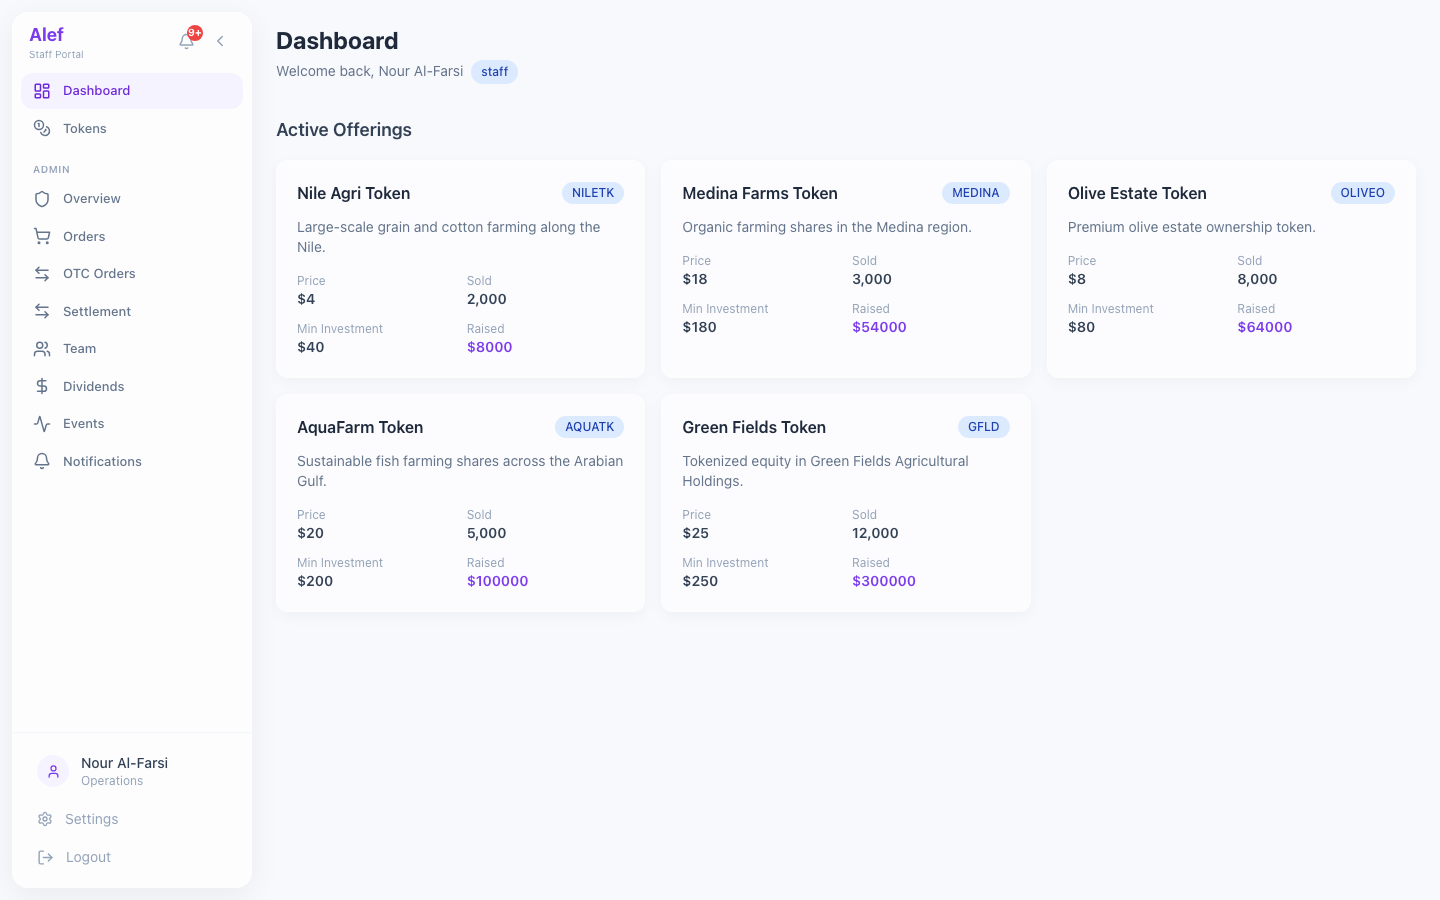Image resolution: width=1440 pixels, height=900 pixels.
Task: Open the Events activity page
Action: [83, 423]
